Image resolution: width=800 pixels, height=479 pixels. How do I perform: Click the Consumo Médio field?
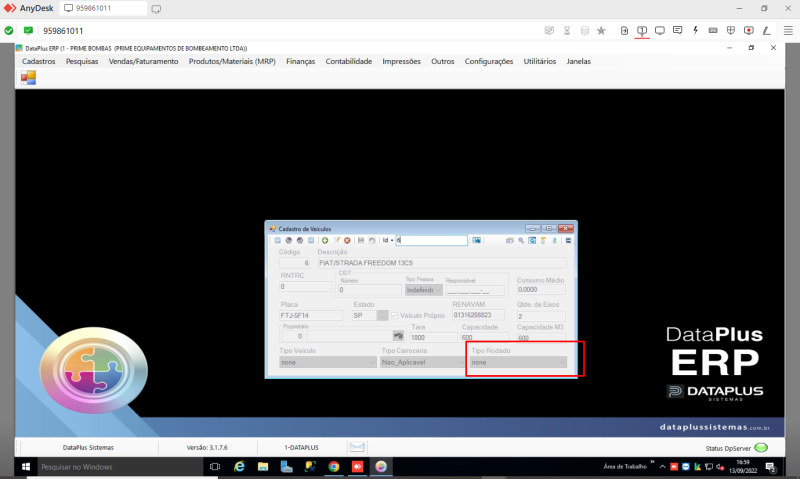[x=541, y=289]
